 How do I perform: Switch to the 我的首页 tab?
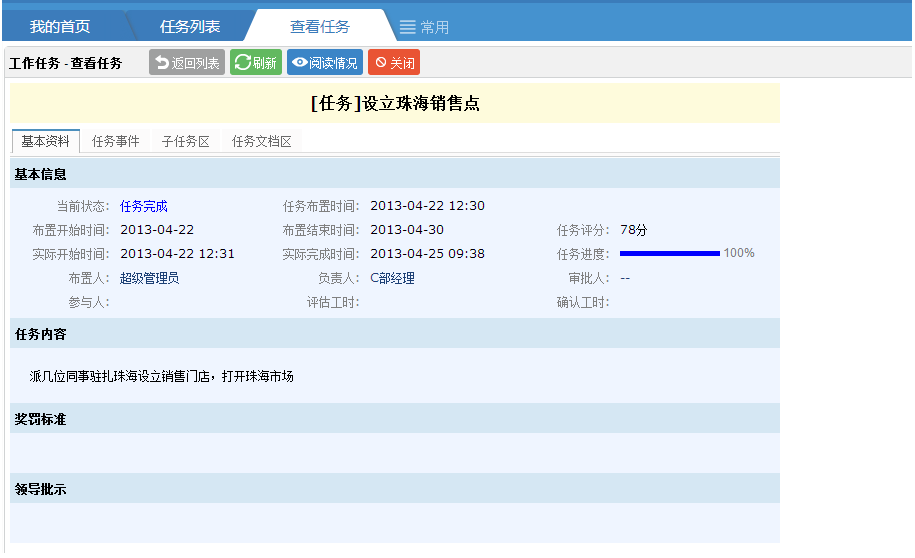(x=60, y=27)
